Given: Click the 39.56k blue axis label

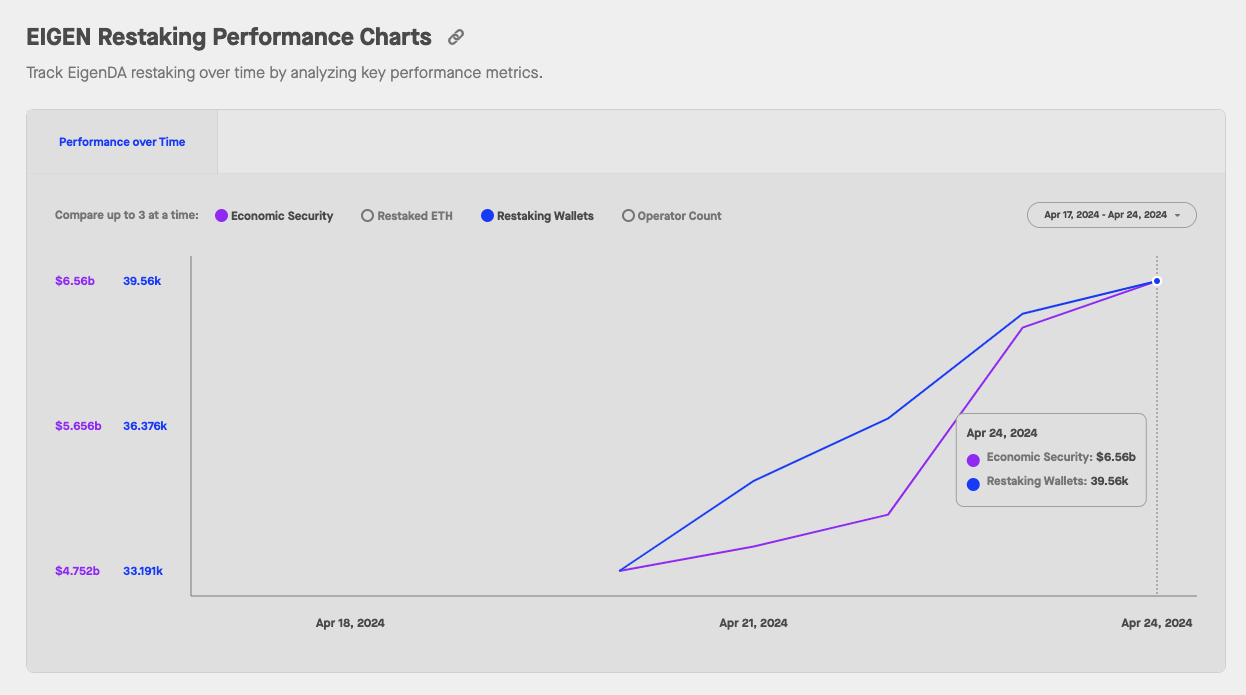Looking at the screenshot, I should 142,281.
